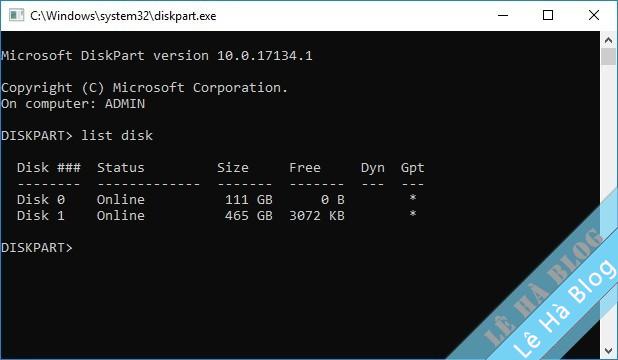Click the Lê Hà Blog watermark

pos(564,308)
